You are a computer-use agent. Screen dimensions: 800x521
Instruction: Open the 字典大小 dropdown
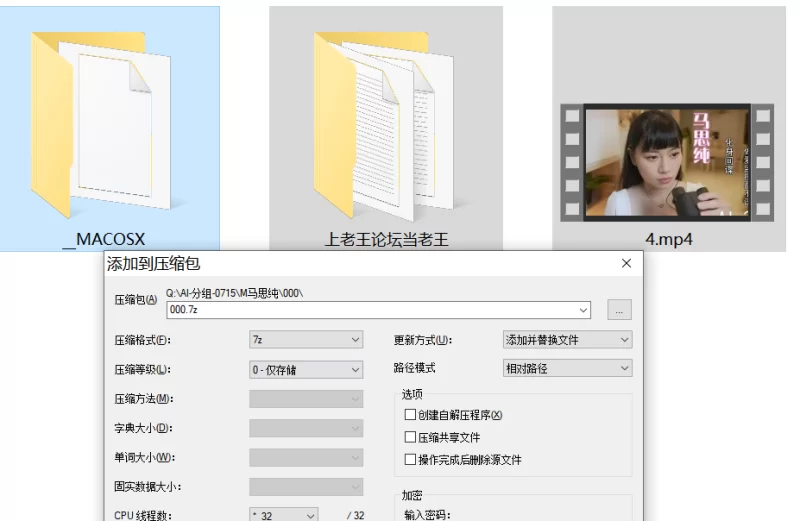click(306, 428)
